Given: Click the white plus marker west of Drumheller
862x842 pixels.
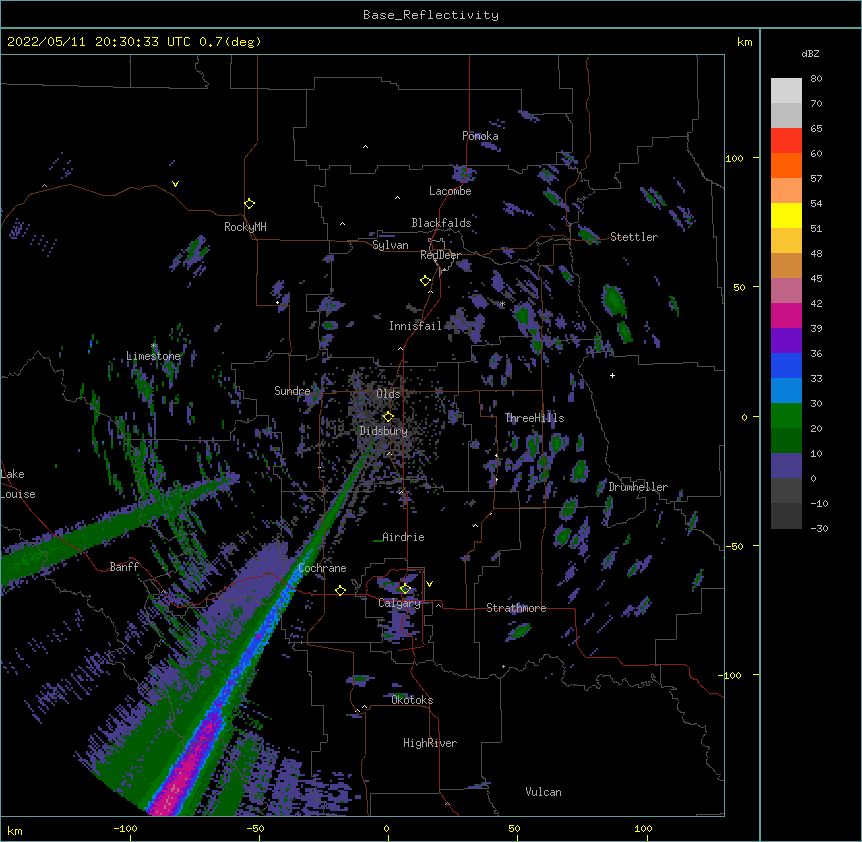Looking at the screenshot, I should pos(612,375).
